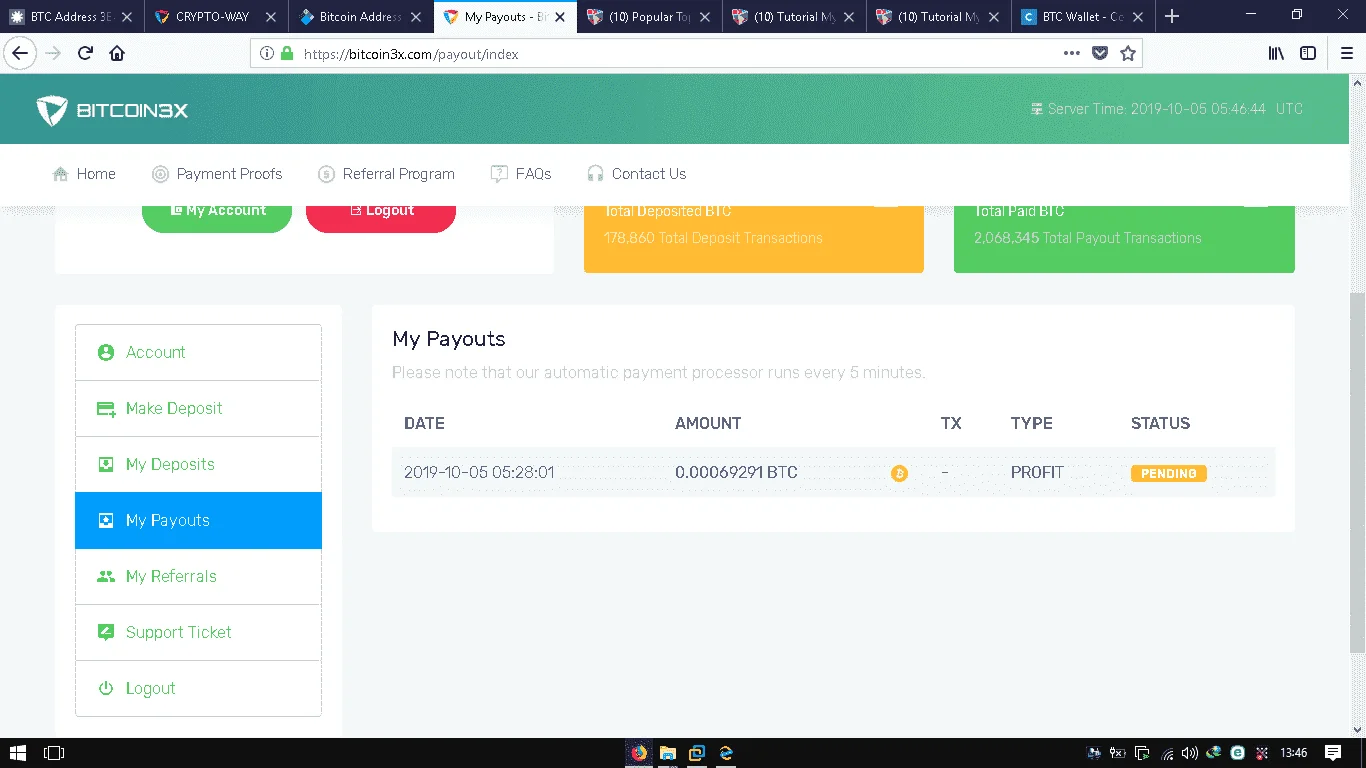Switch to the Bitcoin Address tab

[361, 17]
